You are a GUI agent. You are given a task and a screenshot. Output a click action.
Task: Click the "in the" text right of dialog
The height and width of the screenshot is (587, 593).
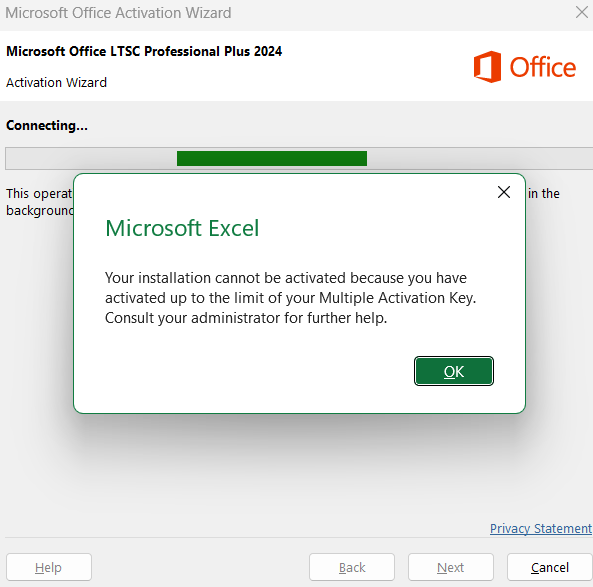point(544,193)
